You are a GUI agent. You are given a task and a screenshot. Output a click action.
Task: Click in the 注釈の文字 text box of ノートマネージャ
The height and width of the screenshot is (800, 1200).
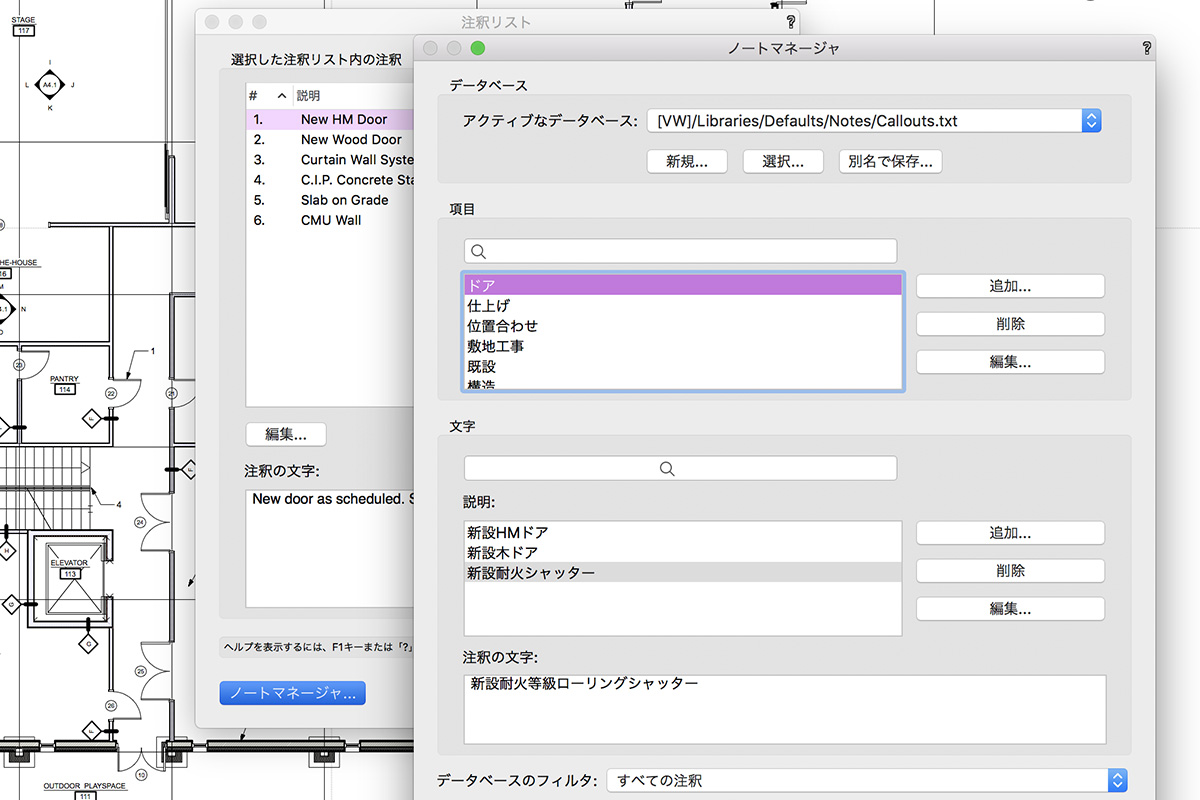coord(785,709)
